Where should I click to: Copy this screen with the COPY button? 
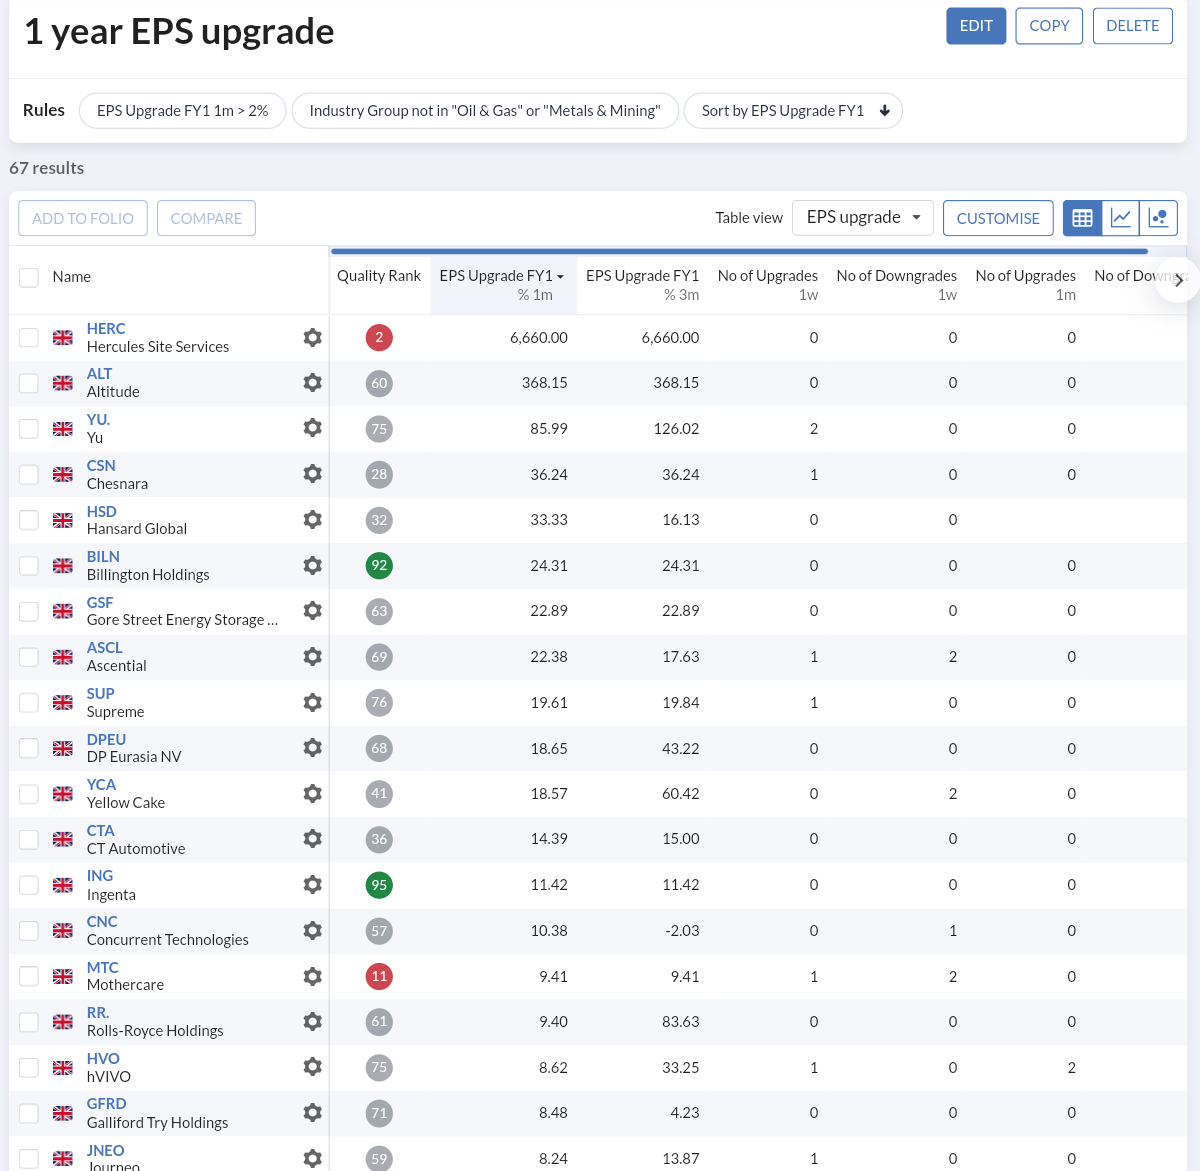[1049, 26]
